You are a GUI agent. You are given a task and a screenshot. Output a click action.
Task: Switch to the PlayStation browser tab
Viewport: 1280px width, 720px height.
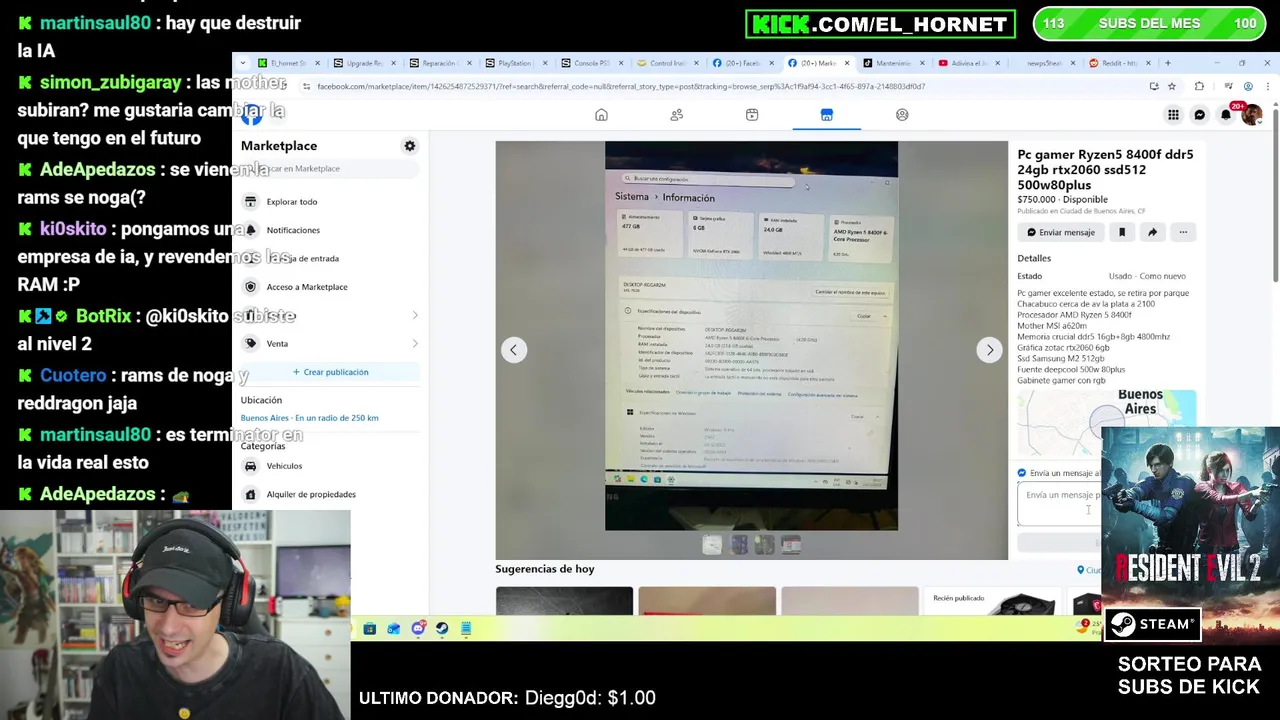[x=516, y=63]
